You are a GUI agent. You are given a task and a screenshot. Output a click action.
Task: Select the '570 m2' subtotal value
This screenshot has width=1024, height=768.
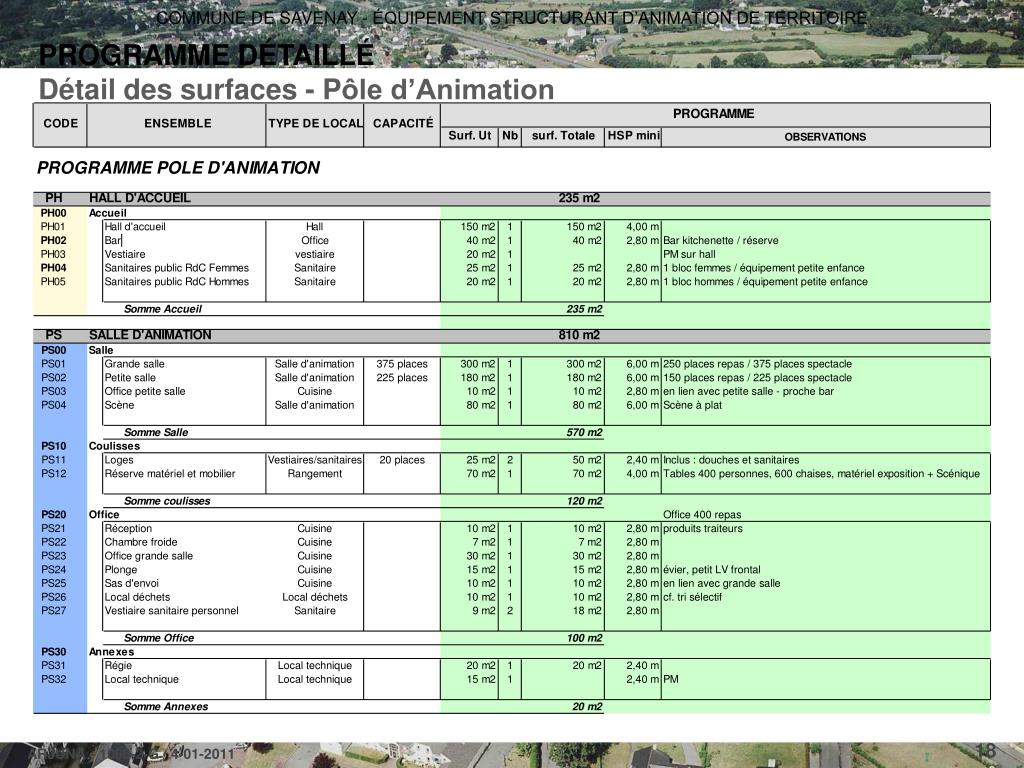(584, 432)
